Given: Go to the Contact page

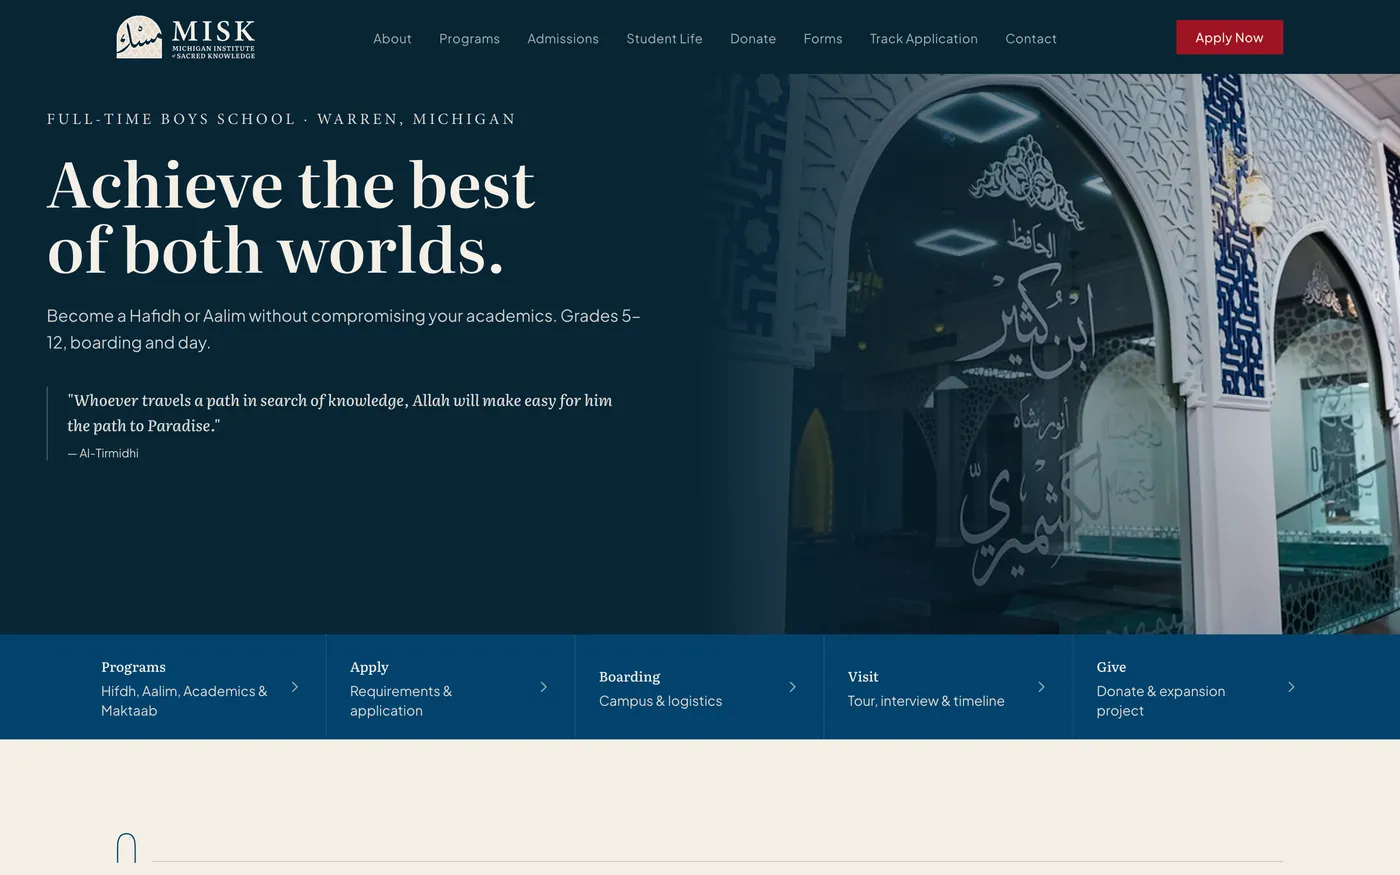Looking at the screenshot, I should click(1031, 38).
